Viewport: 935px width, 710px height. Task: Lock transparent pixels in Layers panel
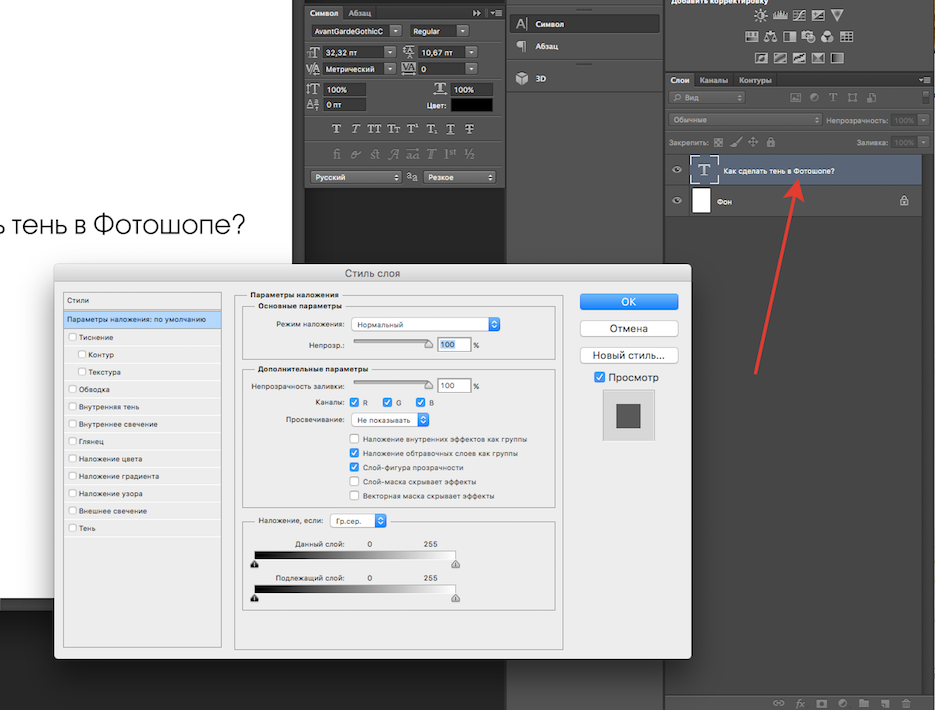[x=718, y=142]
